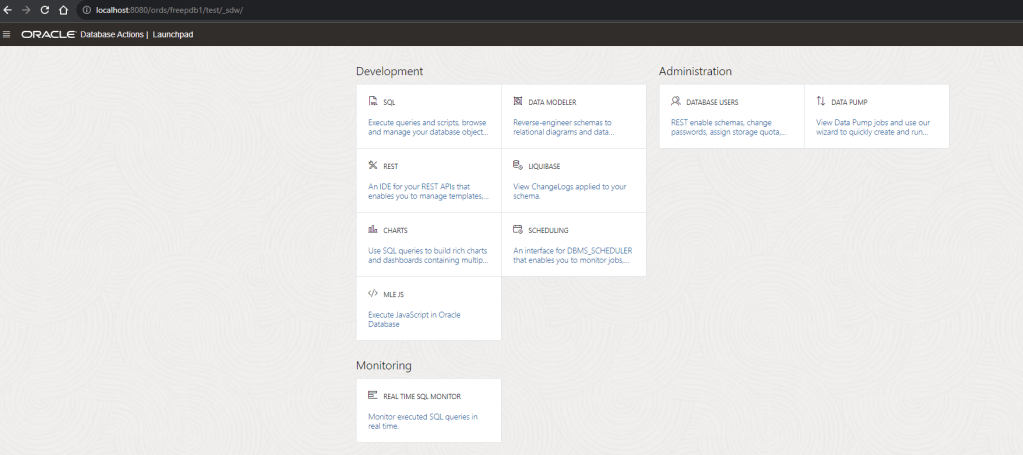The height and width of the screenshot is (455, 1023).
Task: Click the Liquibase card icon
Action: click(x=517, y=165)
